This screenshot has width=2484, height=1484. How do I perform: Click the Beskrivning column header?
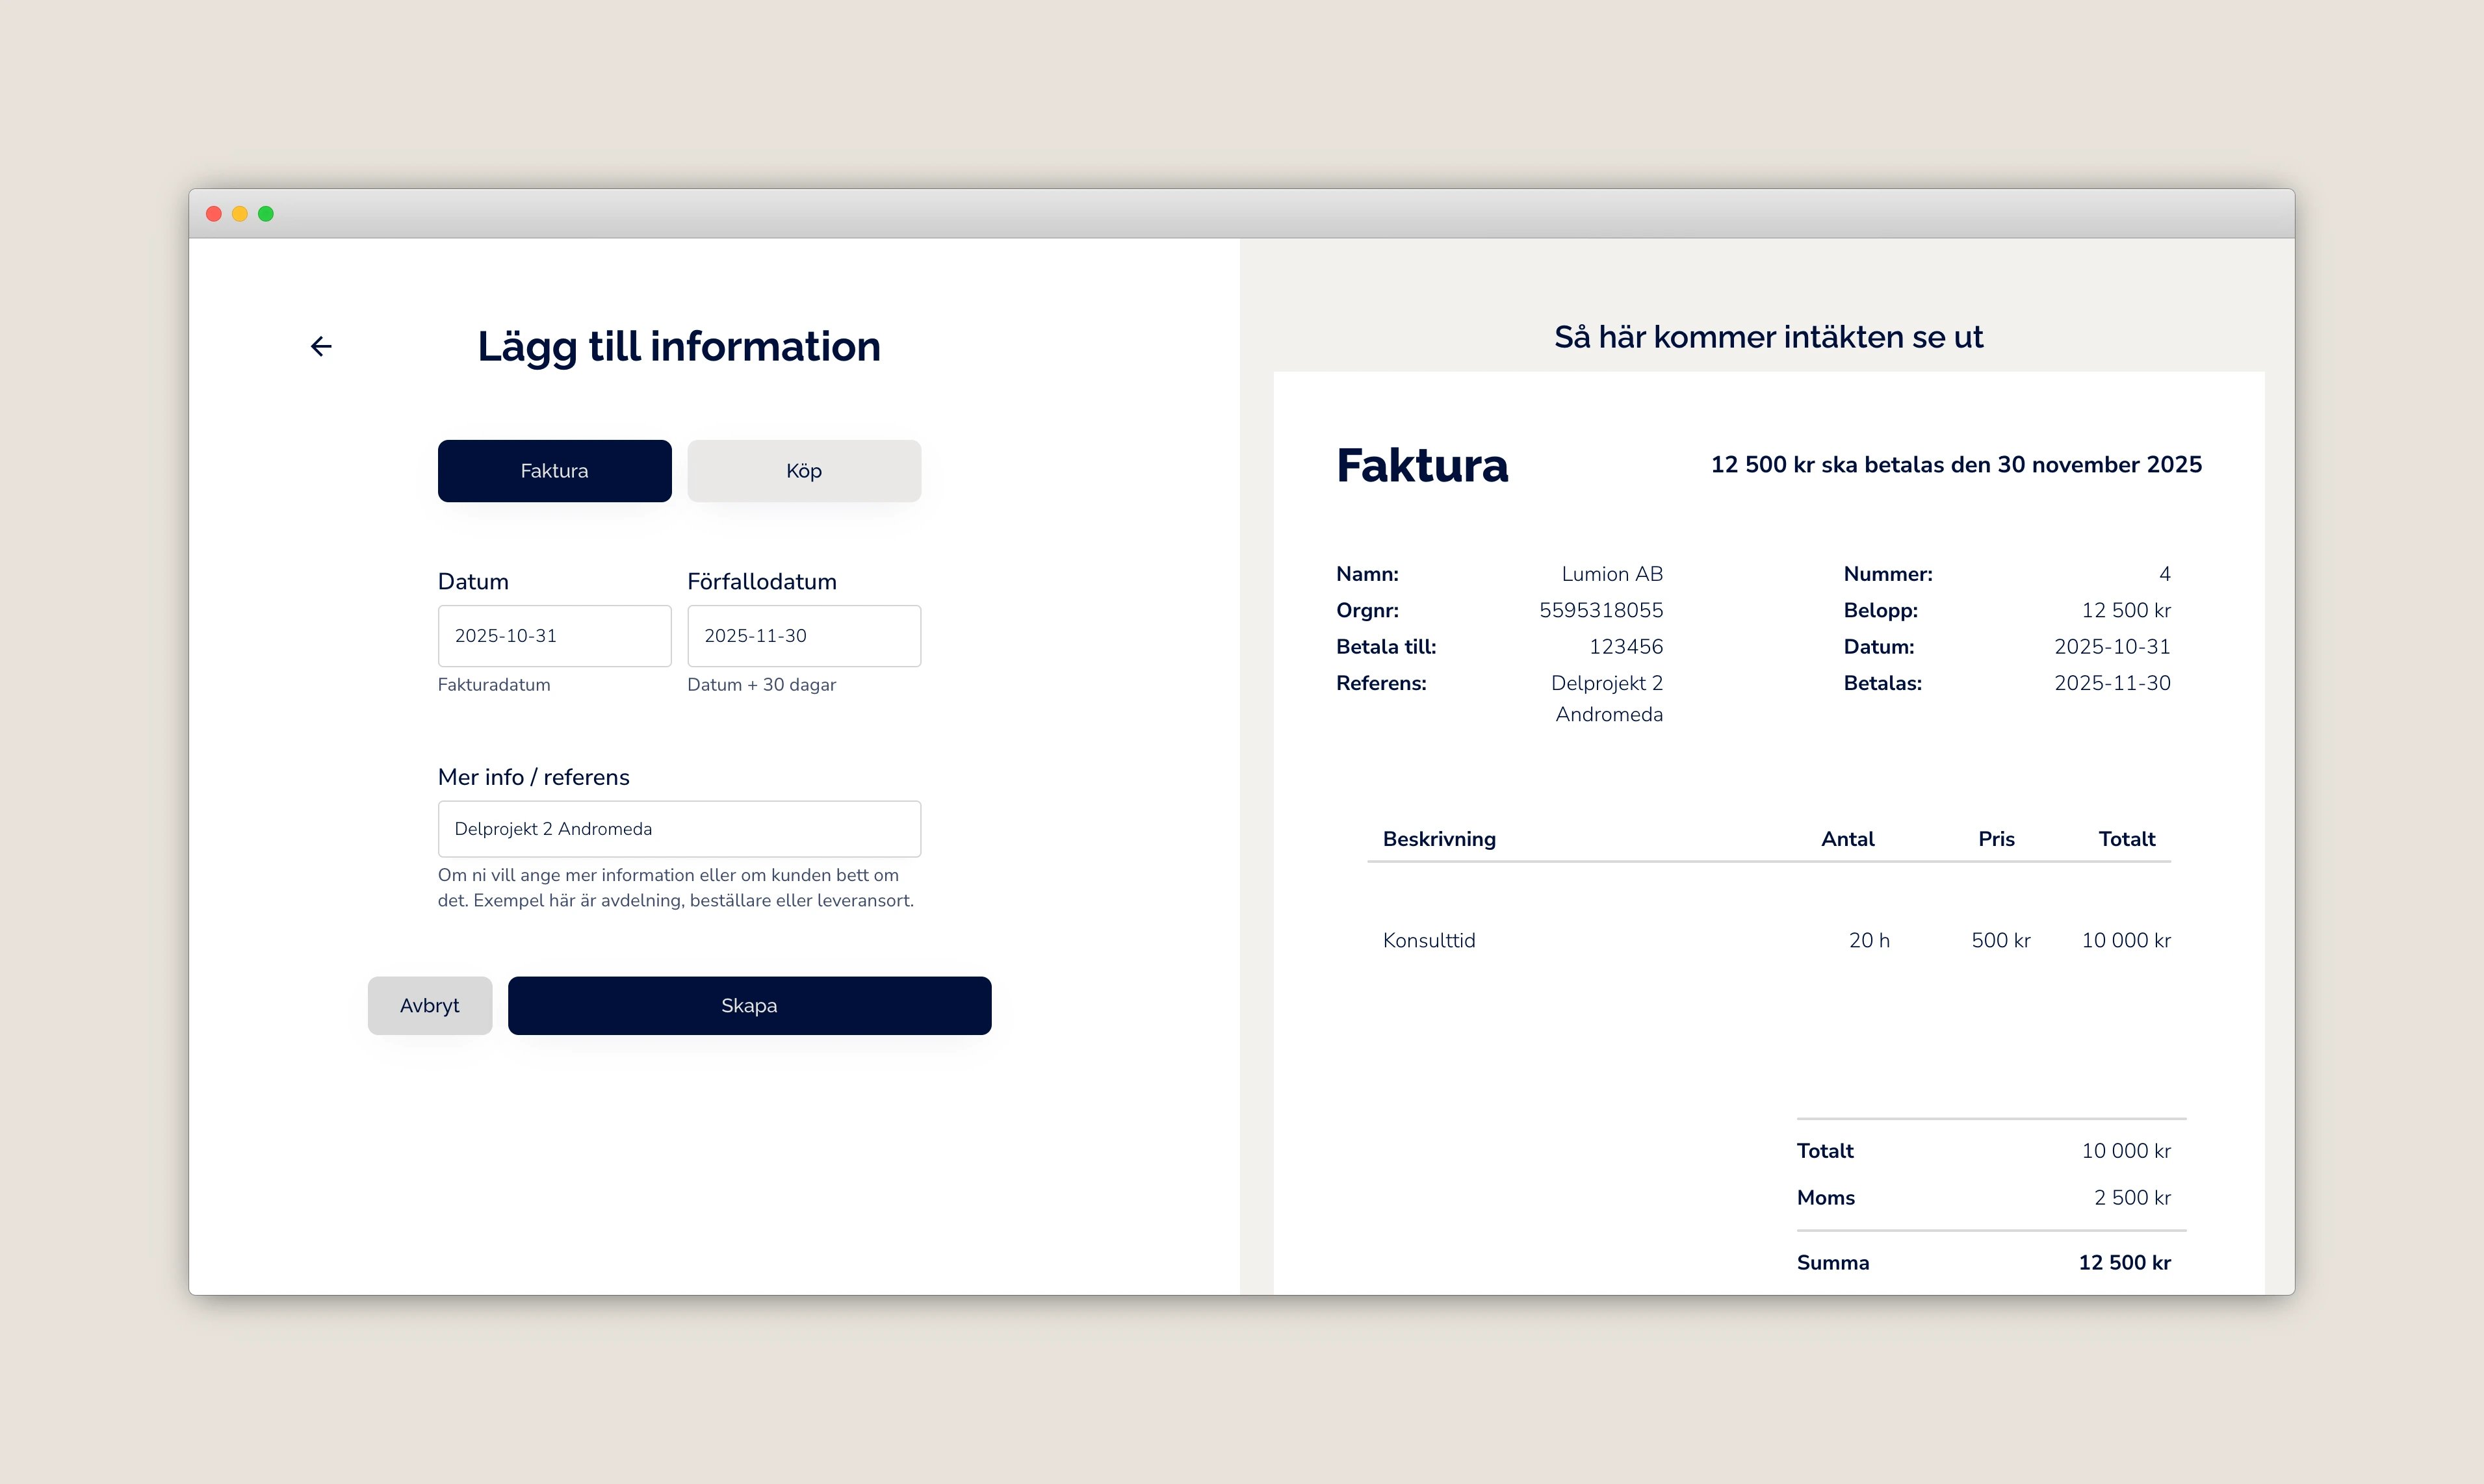tap(1438, 839)
